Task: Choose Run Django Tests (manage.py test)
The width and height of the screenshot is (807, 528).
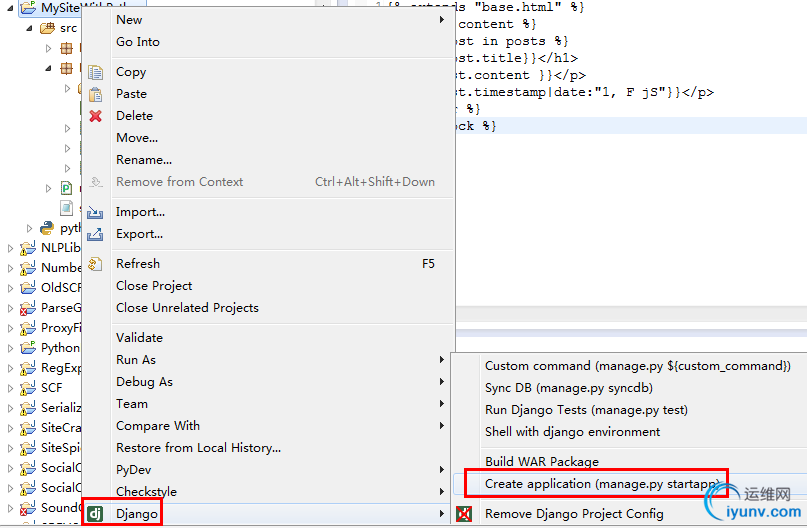Action: pos(586,410)
